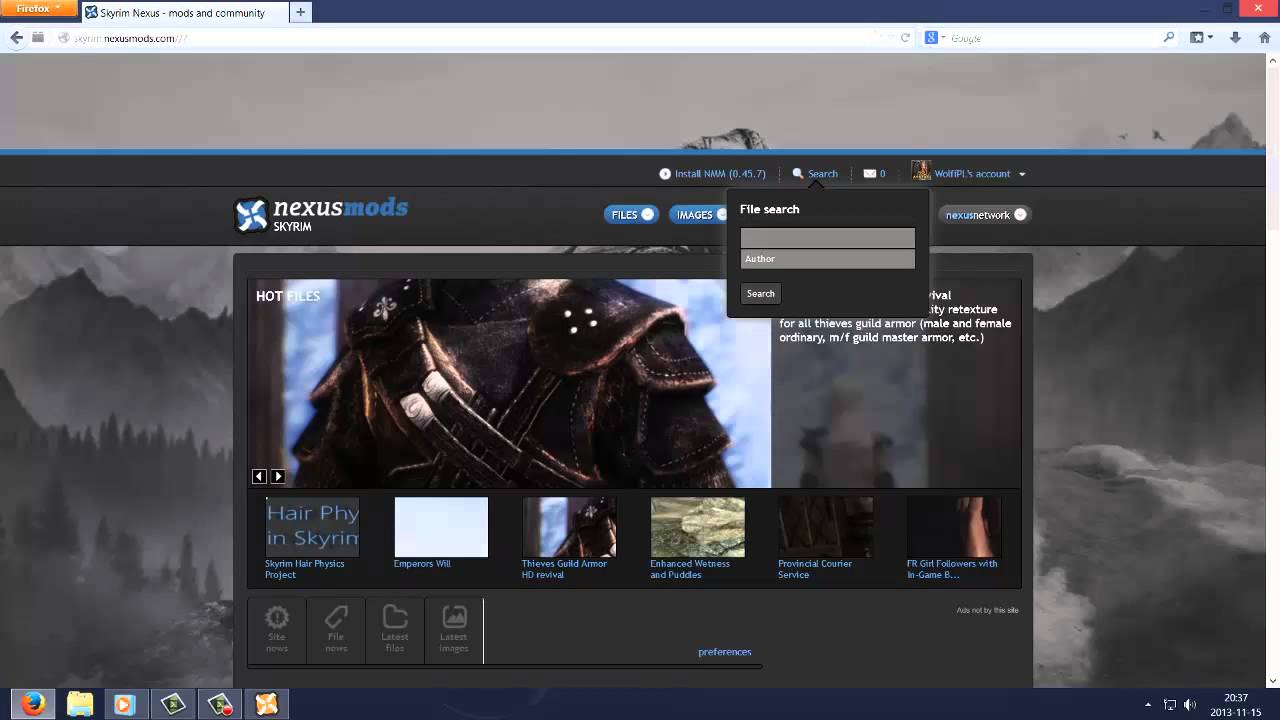Switch to the Site news tab
The image size is (1280, 720).
point(277,630)
